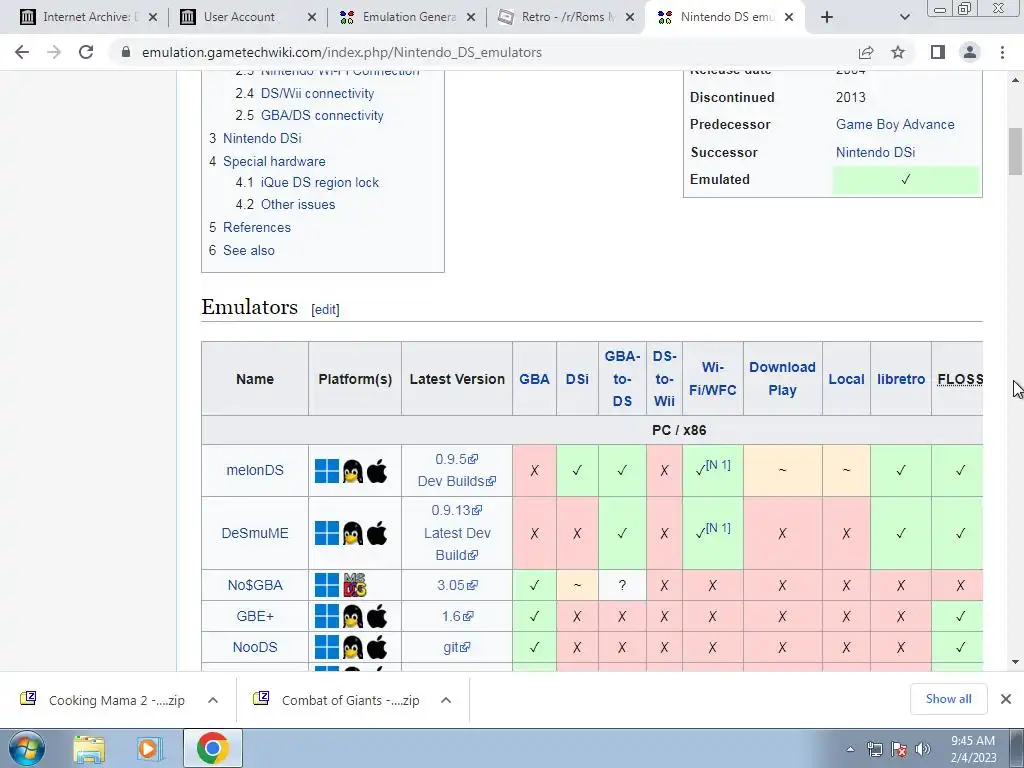Open the melonDS 0.9.5 version link

coord(456,459)
